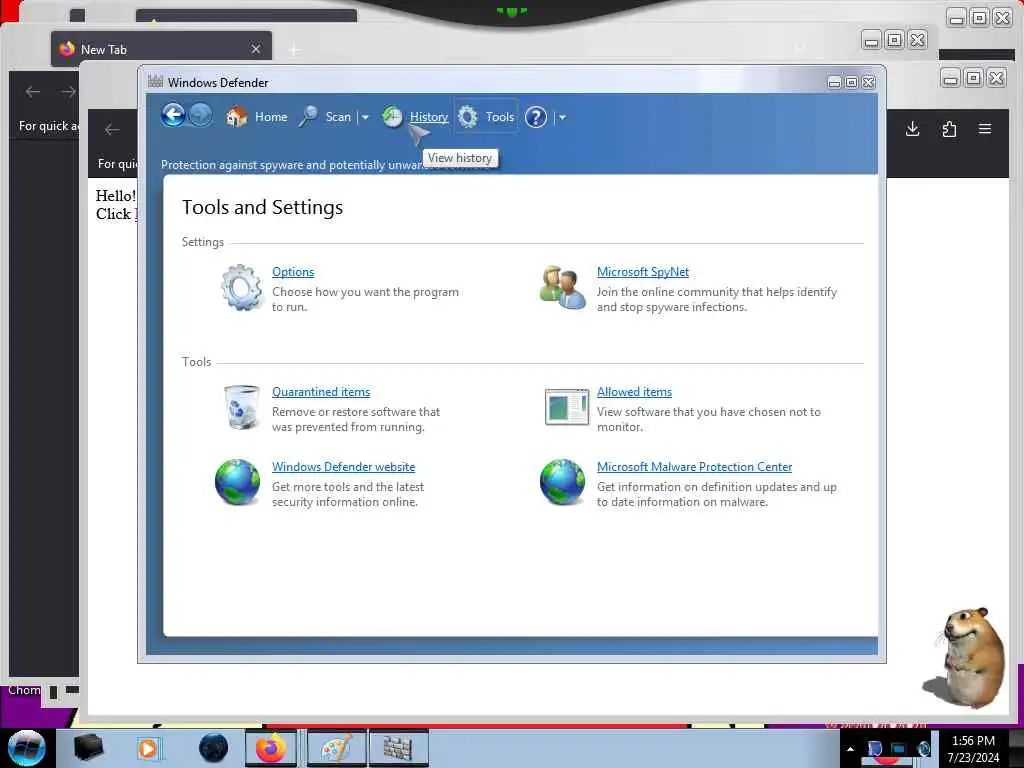The width and height of the screenshot is (1024, 768).
Task: Open Windows Defender wall taskbar icon
Action: 398,748
